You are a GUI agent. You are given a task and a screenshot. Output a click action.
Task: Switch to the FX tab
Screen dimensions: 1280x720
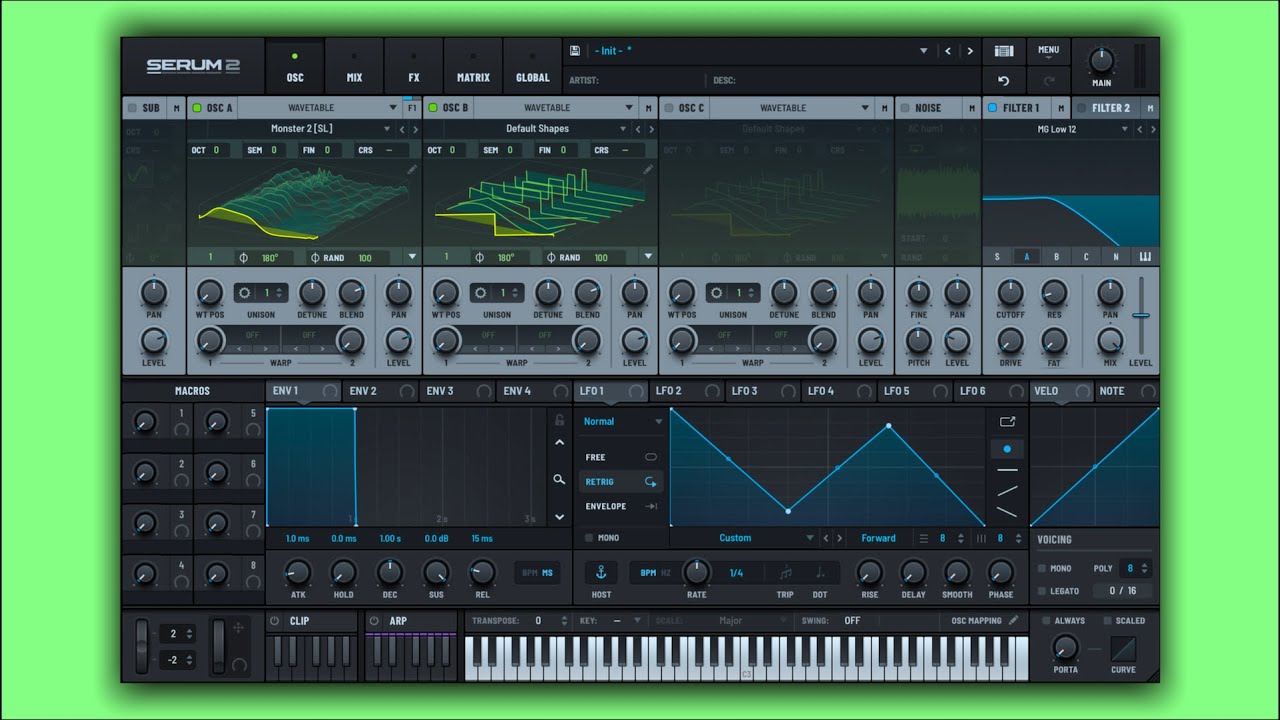coord(414,68)
